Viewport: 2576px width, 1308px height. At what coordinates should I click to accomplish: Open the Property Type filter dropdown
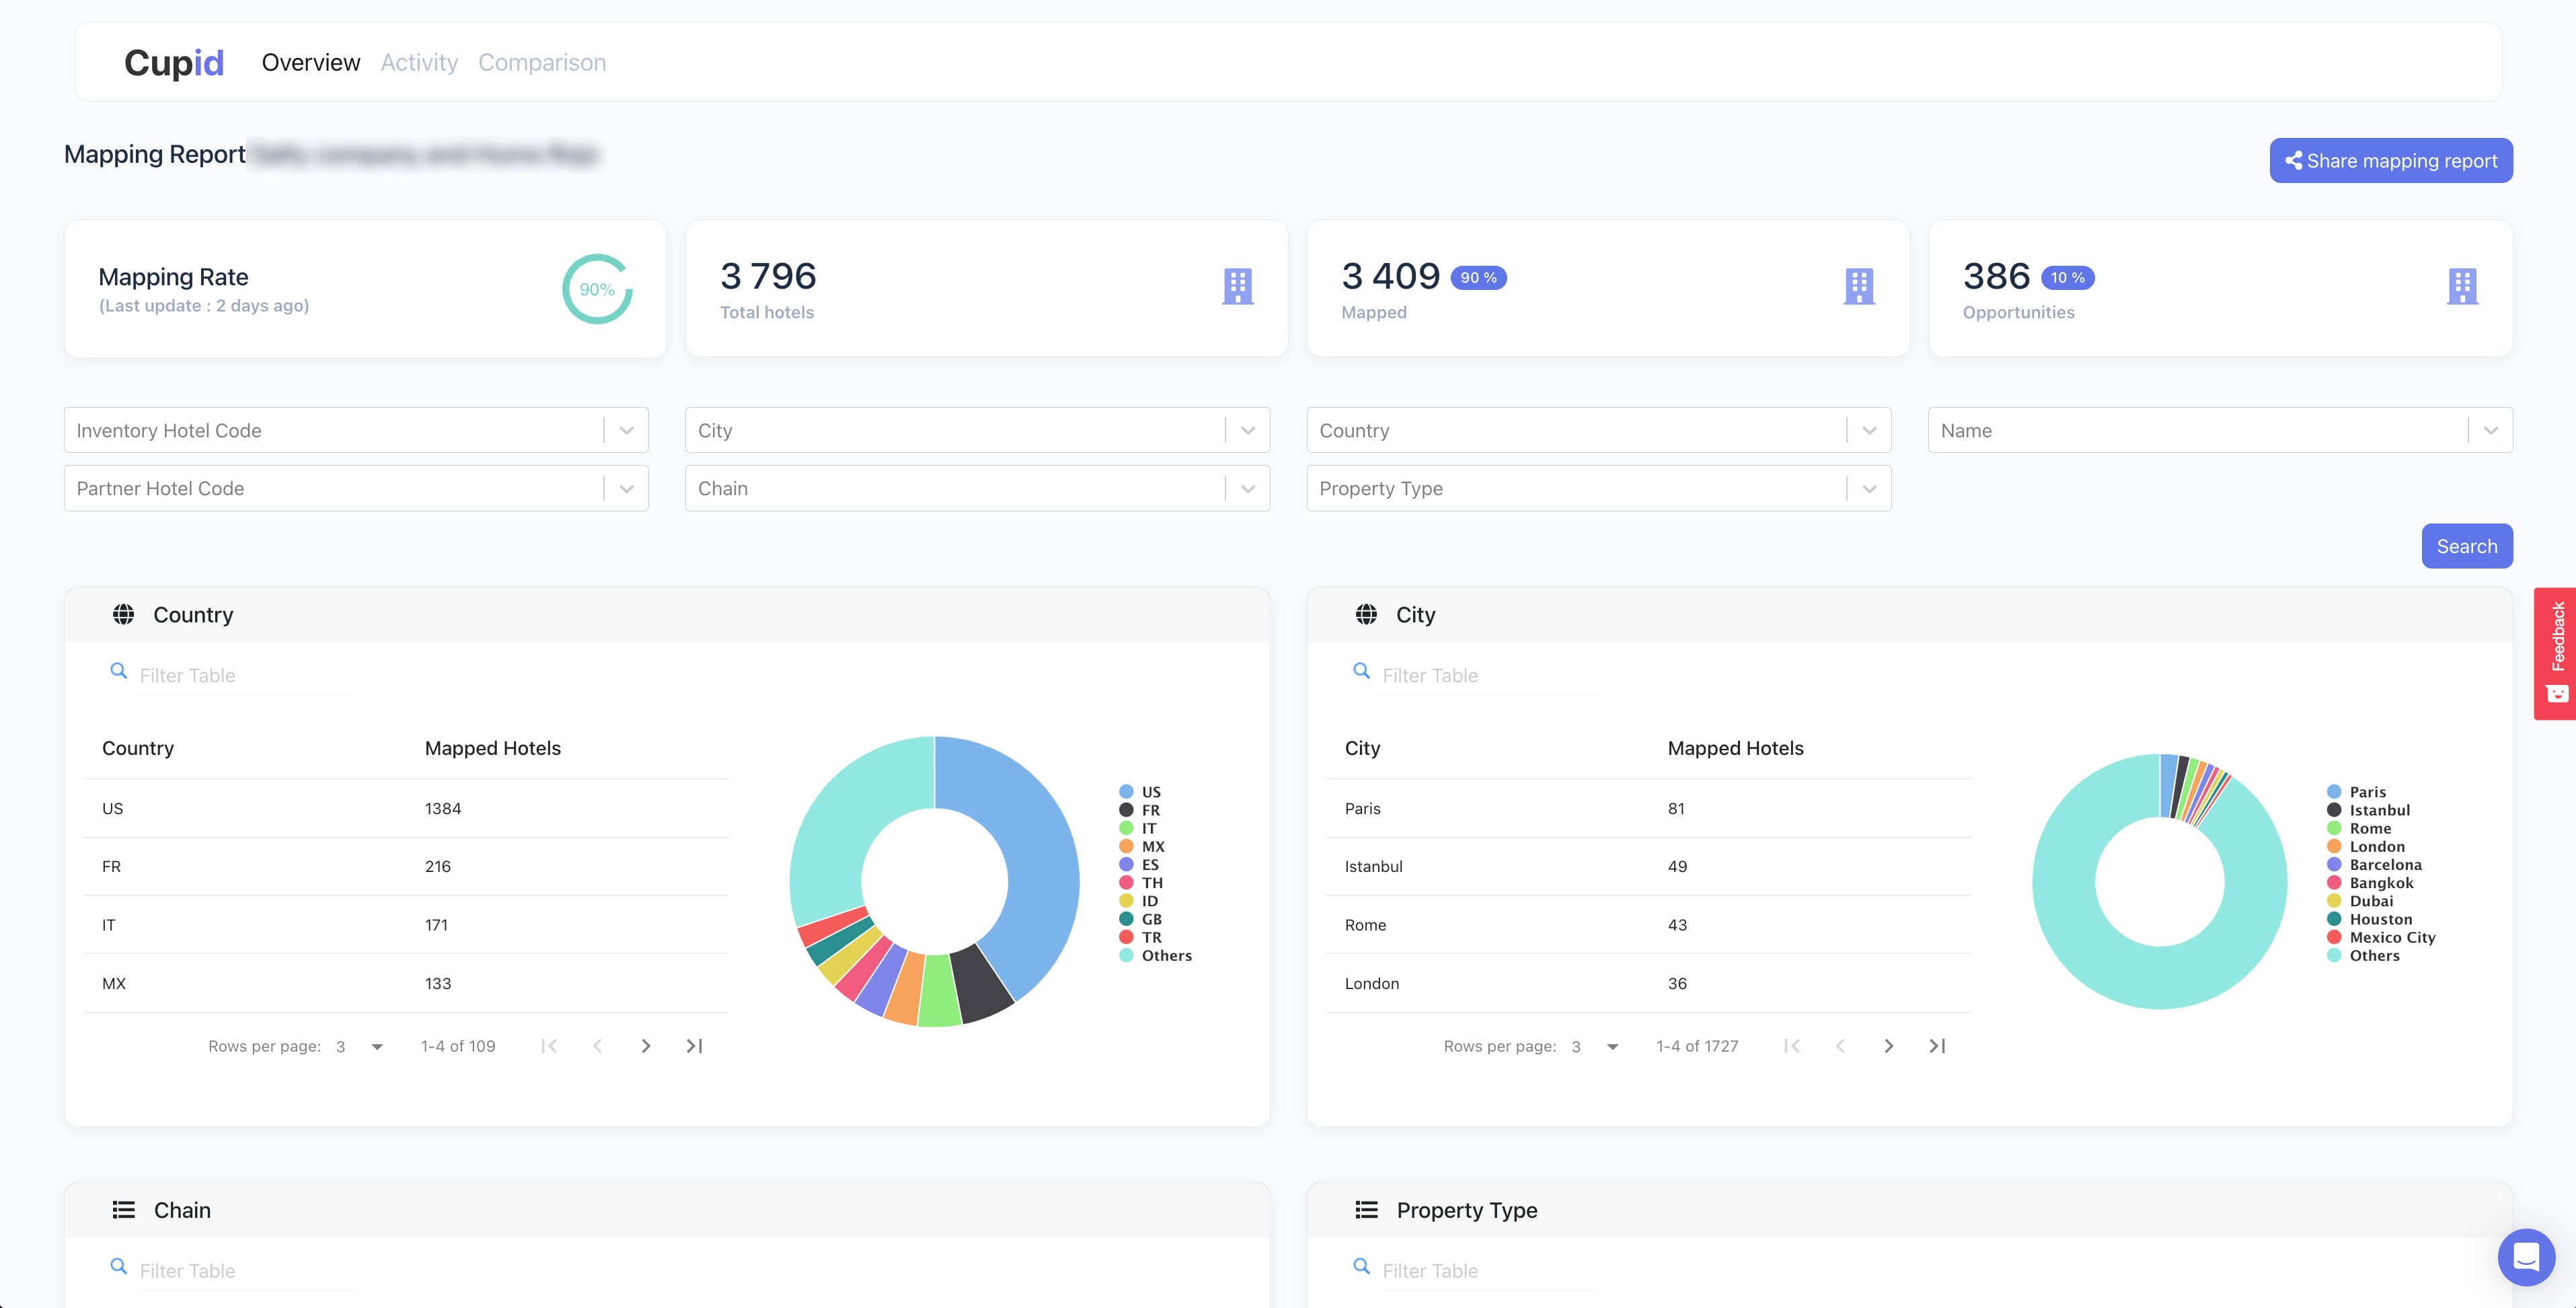click(x=1869, y=489)
